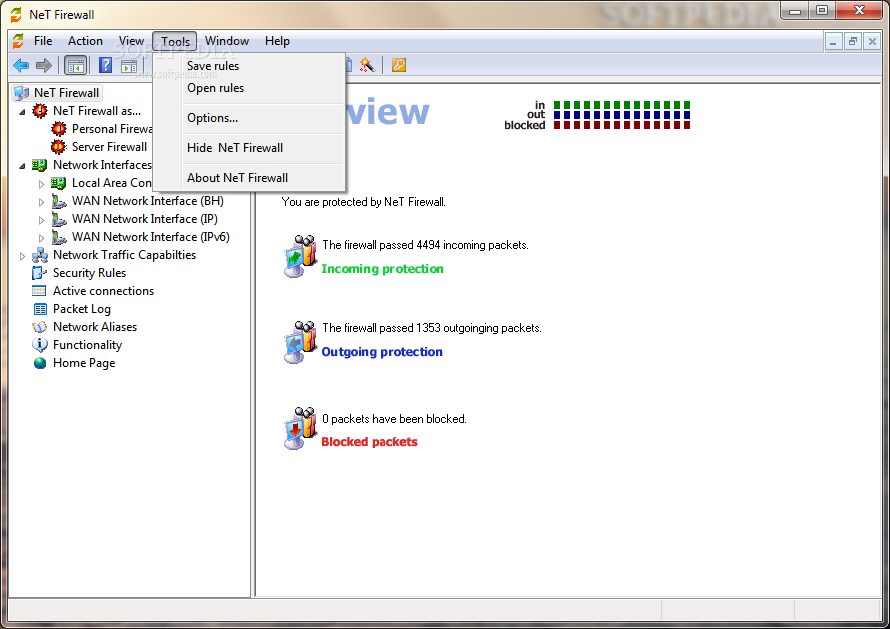Open the Window menu

[x=227, y=41]
